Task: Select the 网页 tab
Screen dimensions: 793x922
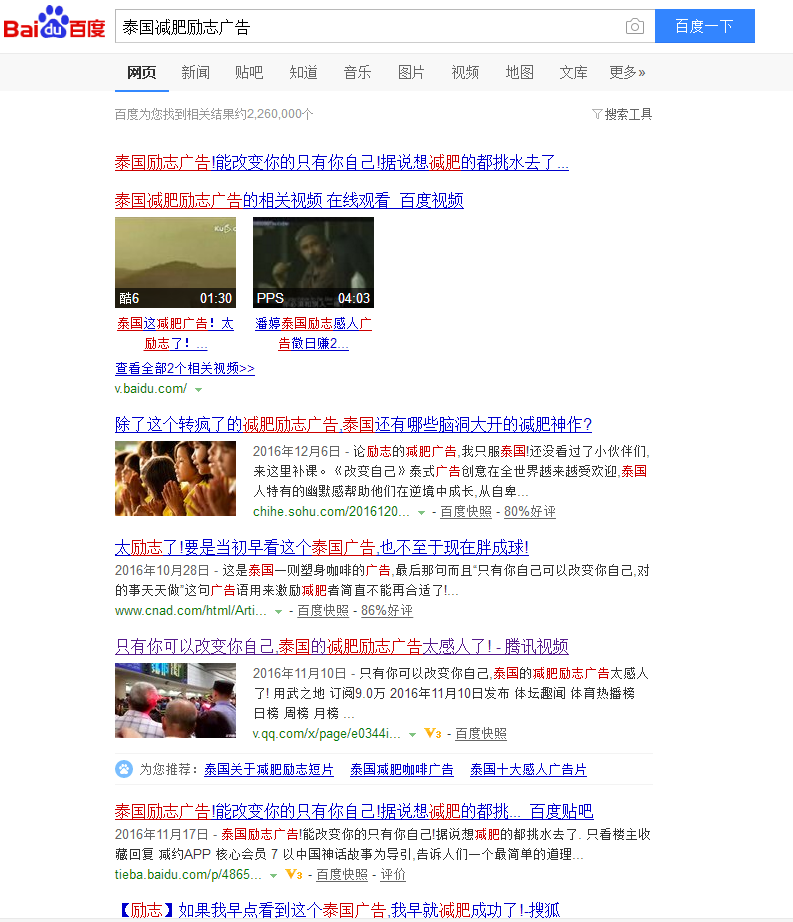Action: tap(142, 73)
